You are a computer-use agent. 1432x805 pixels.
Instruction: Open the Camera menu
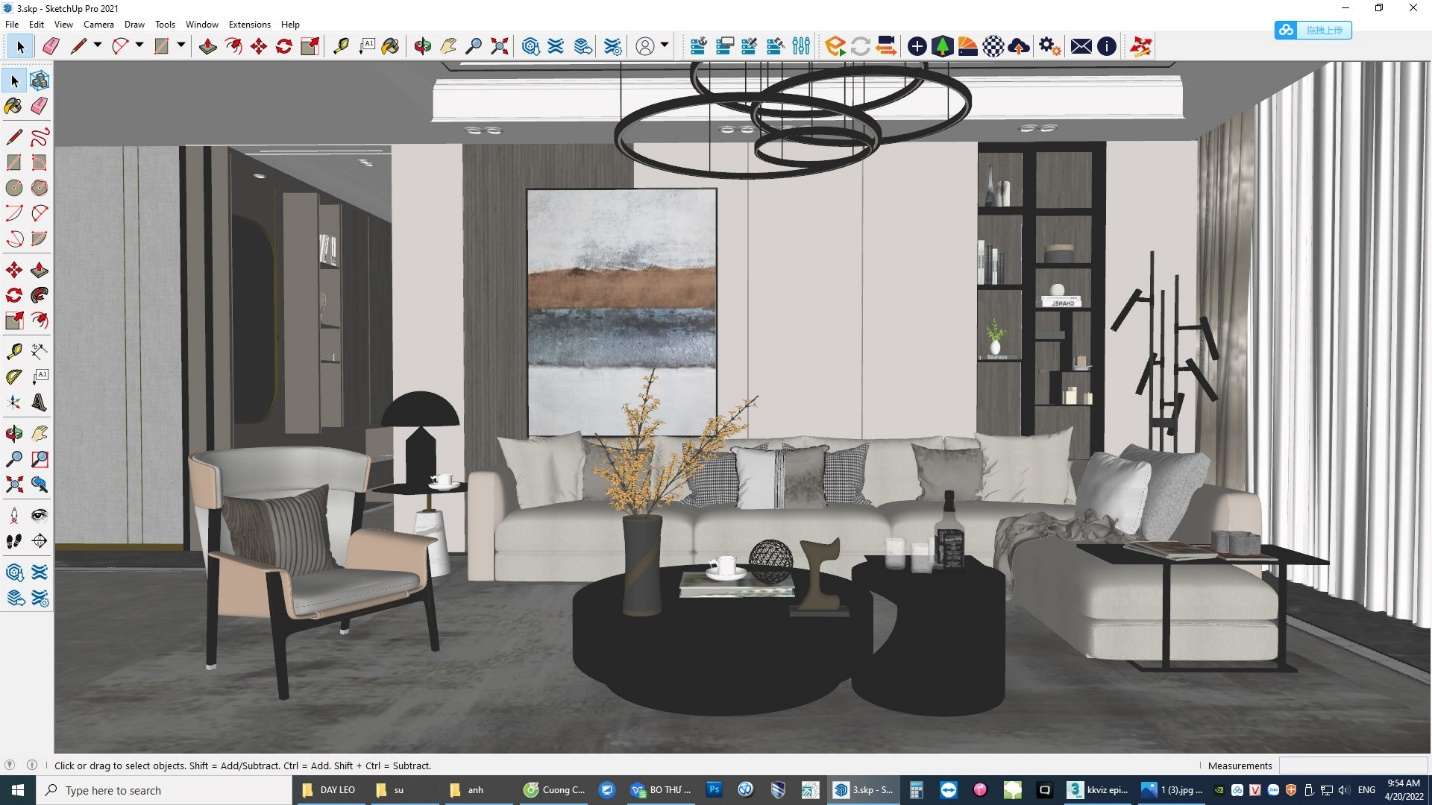point(98,24)
